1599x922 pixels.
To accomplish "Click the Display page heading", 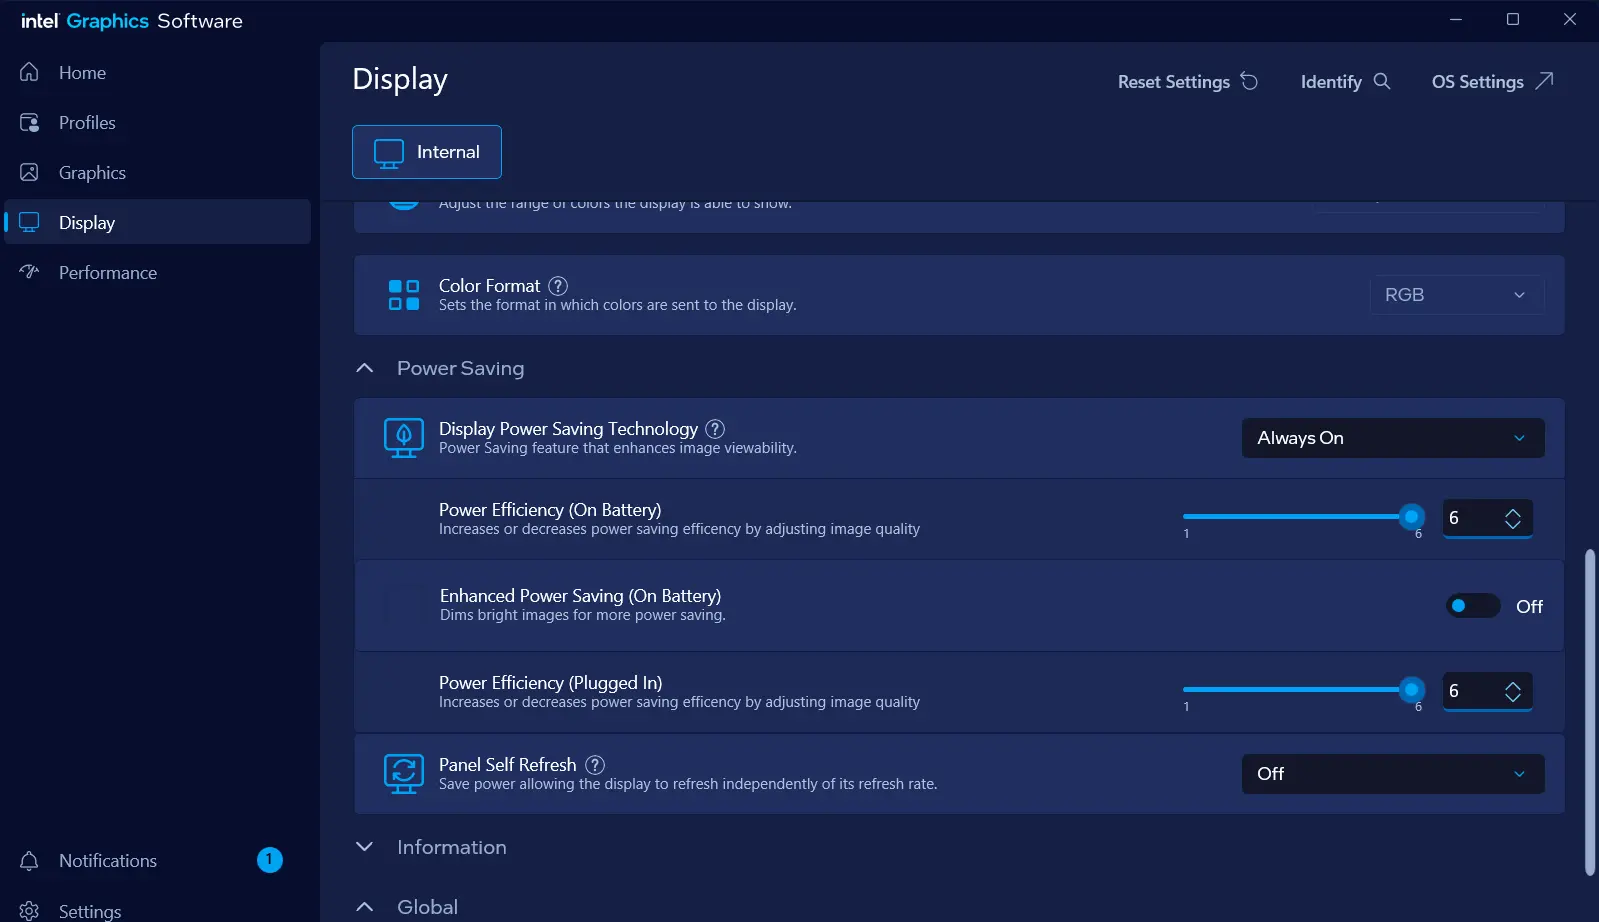I will [x=400, y=80].
